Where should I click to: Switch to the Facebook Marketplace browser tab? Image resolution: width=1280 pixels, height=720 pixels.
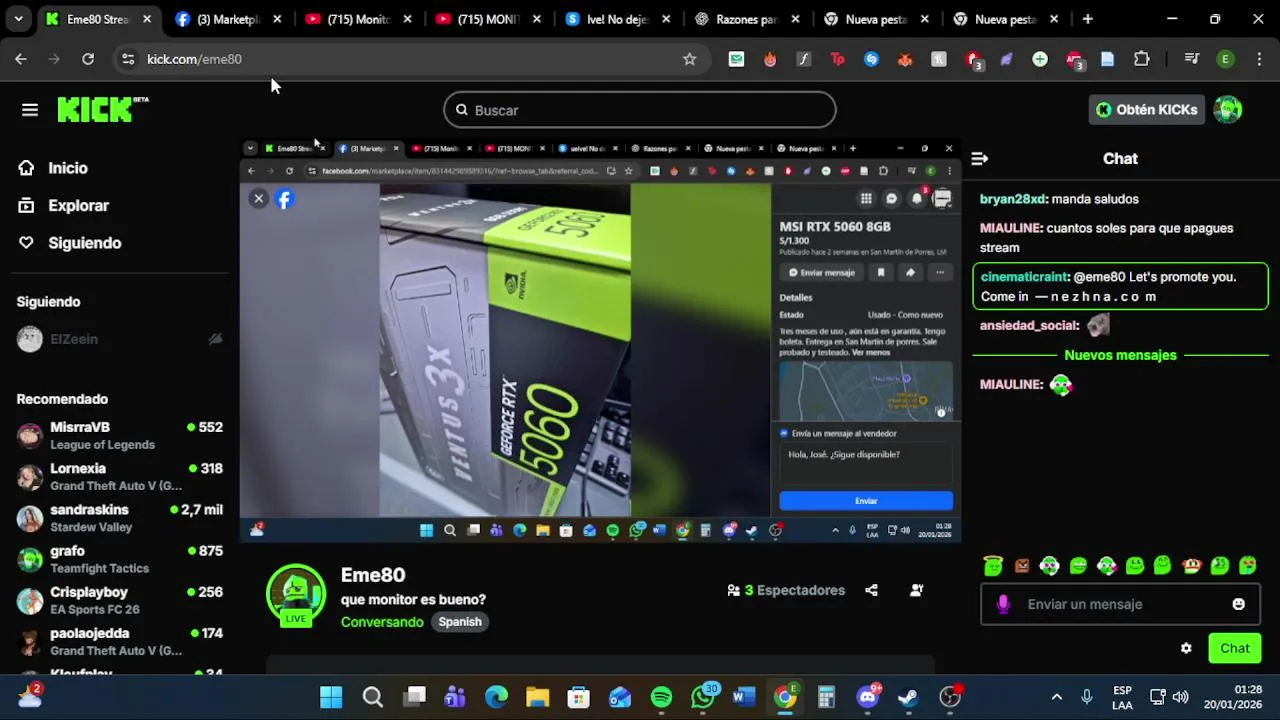[228, 19]
